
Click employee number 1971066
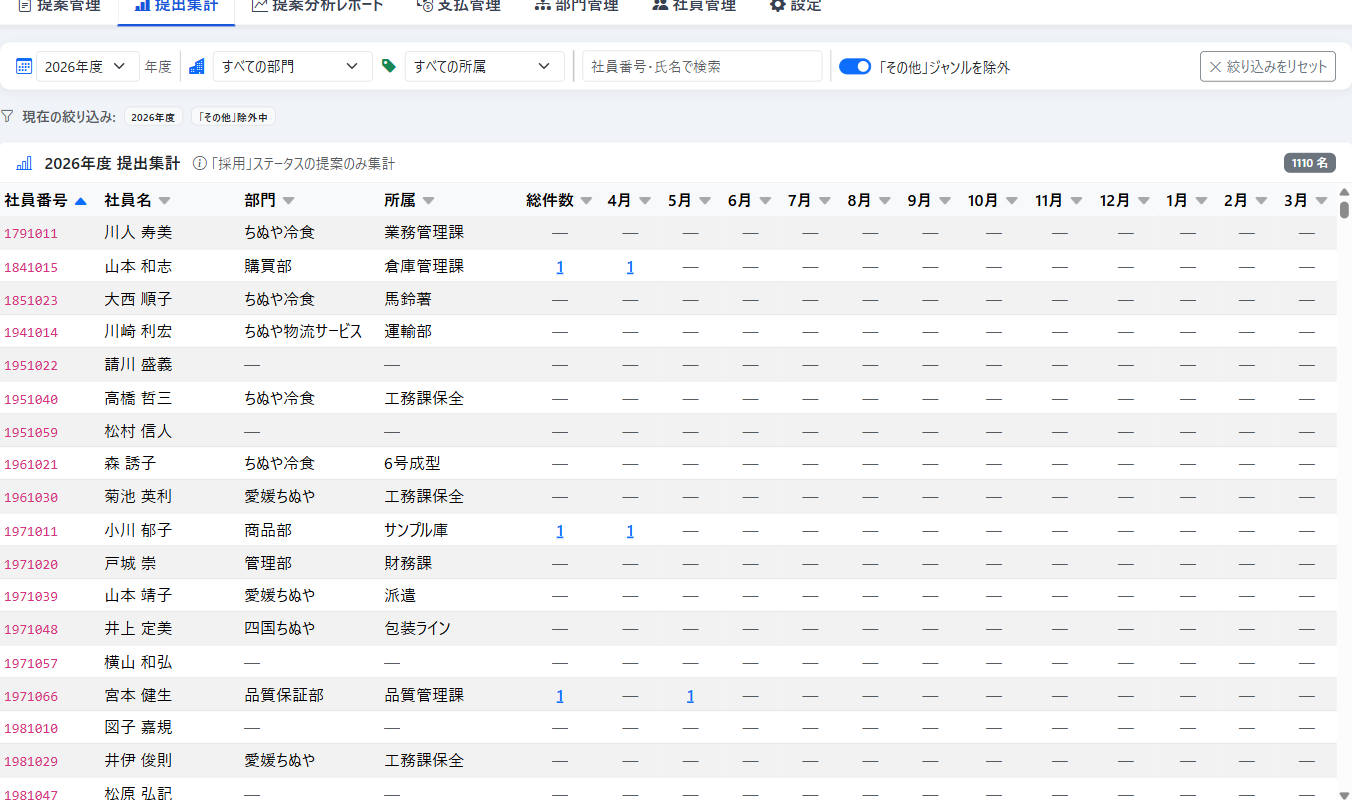pyautogui.click(x=31, y=696)
